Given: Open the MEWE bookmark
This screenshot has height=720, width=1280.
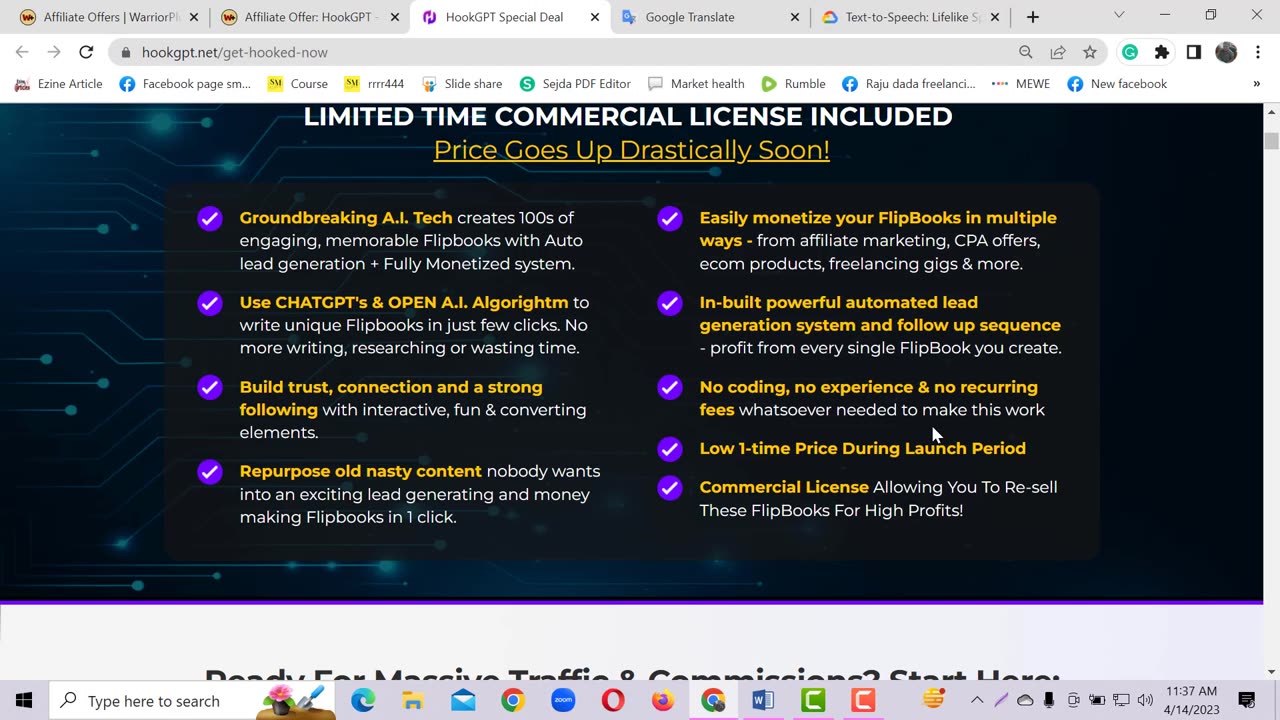Looking at the screenshot, I should pos(1020,84).
